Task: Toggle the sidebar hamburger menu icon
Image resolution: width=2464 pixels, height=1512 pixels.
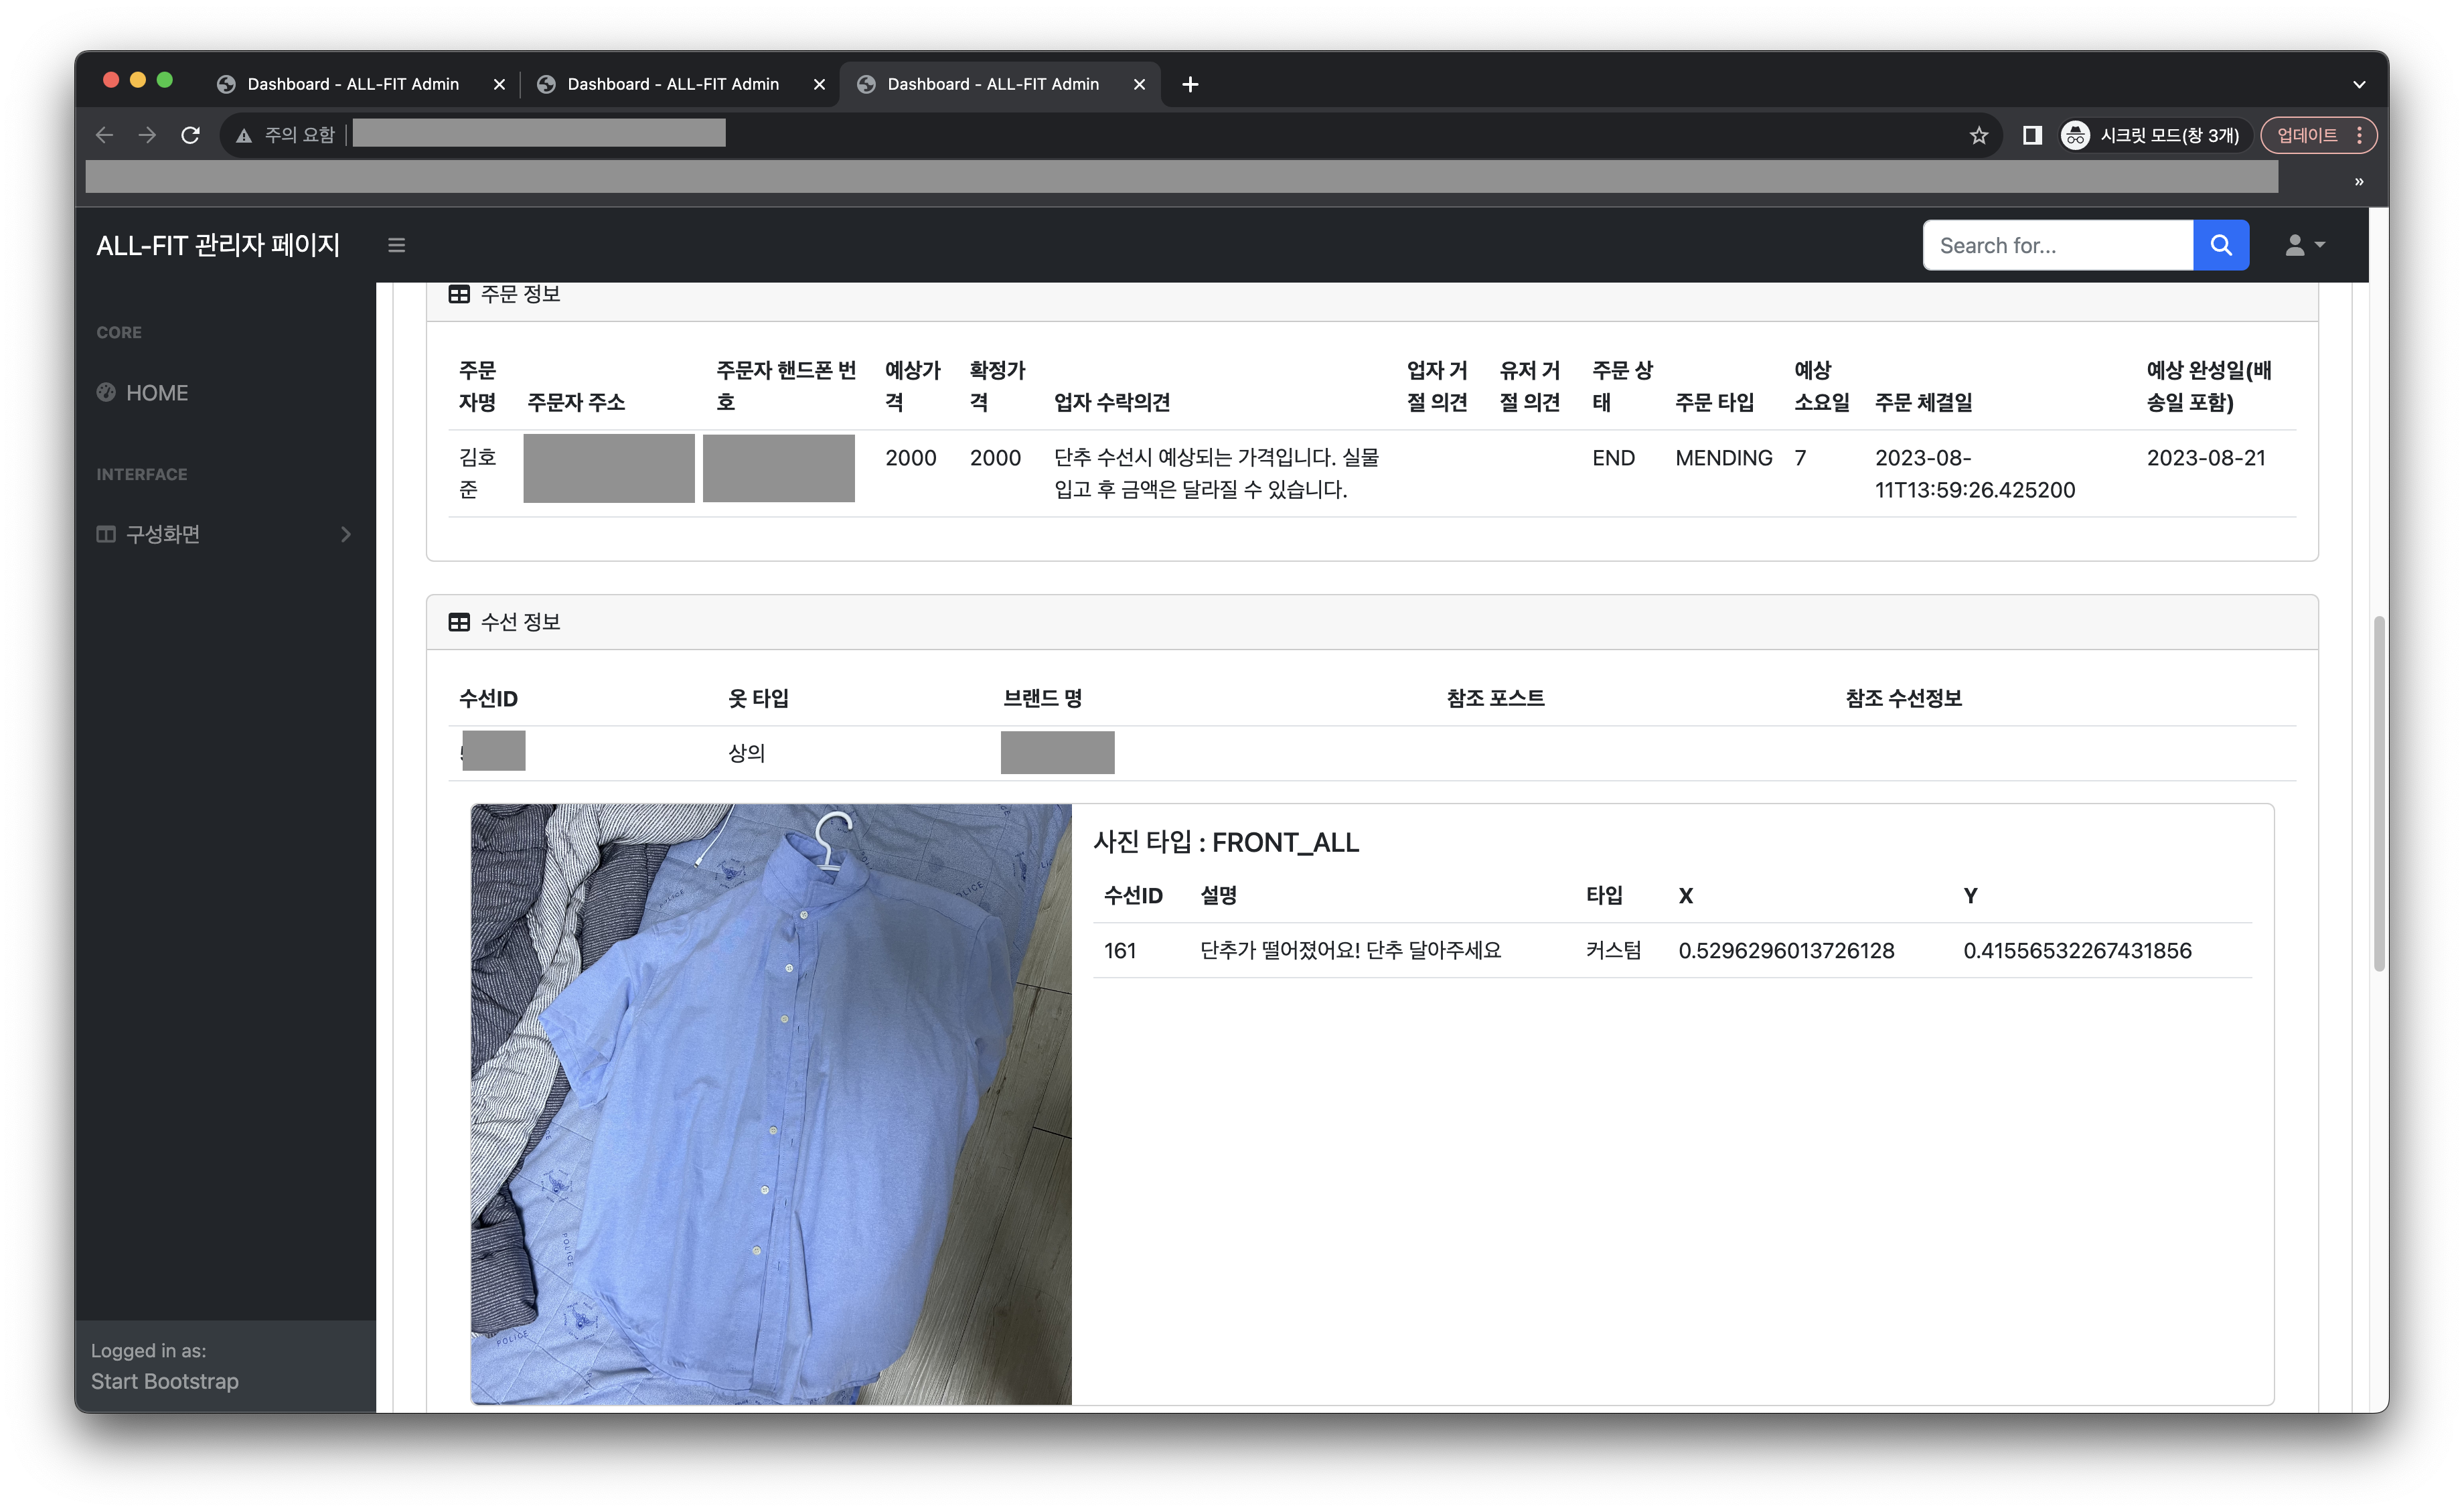Action: click(396, 245)
